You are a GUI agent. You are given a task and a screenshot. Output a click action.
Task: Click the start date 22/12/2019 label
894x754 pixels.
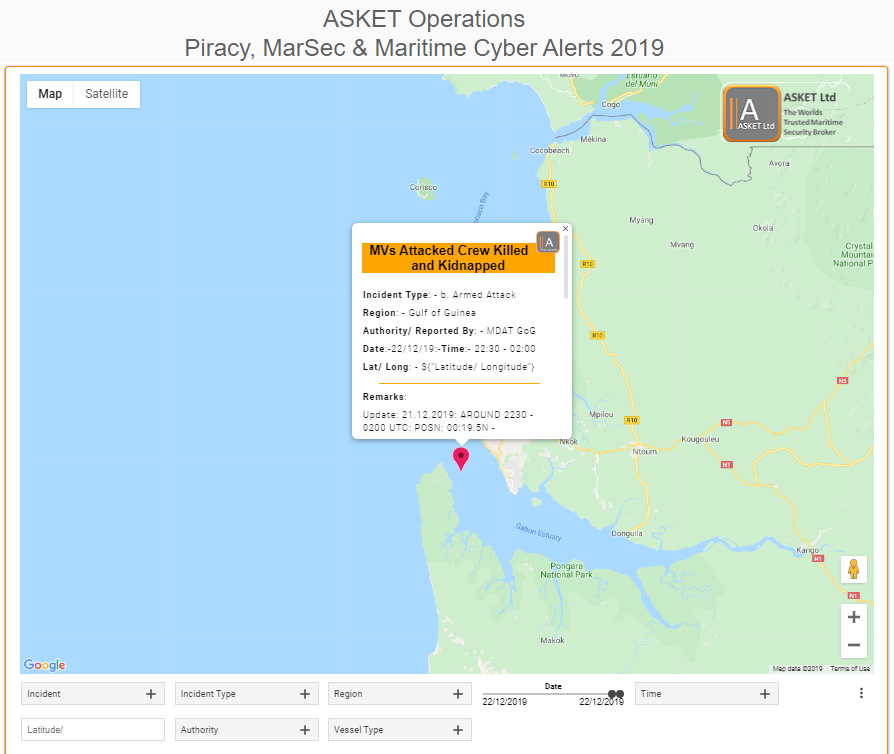point(505,702)
